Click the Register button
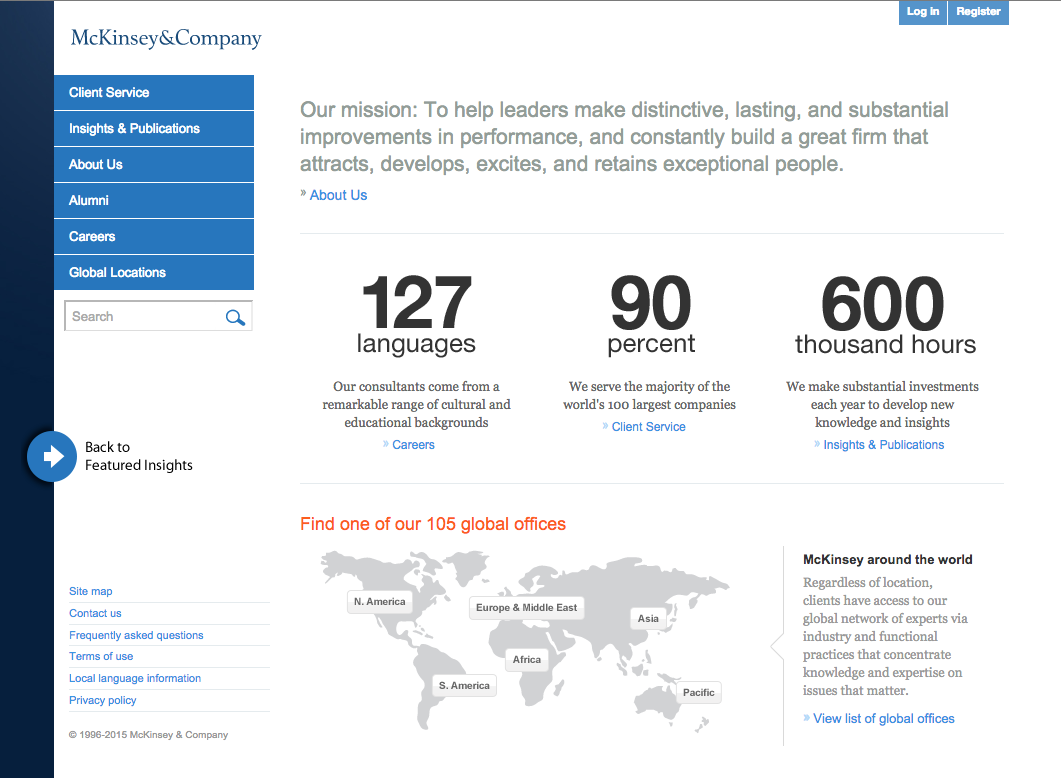 pyautogui.click(x=978, y=12)
